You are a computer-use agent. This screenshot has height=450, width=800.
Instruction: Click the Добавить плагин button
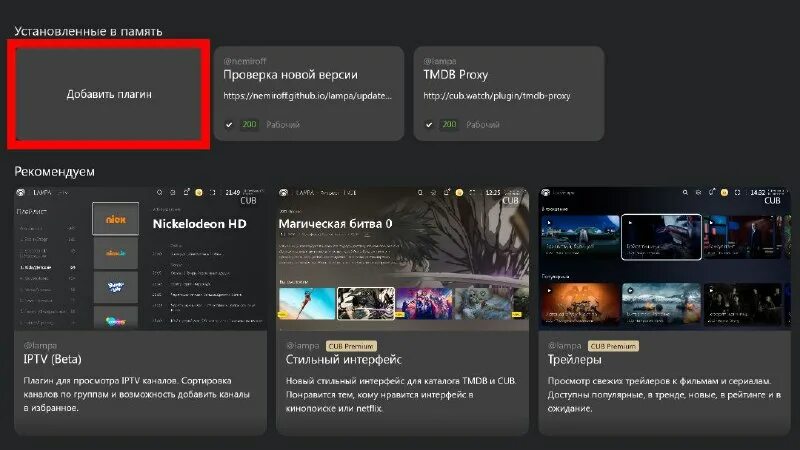(x=109, y=94)
